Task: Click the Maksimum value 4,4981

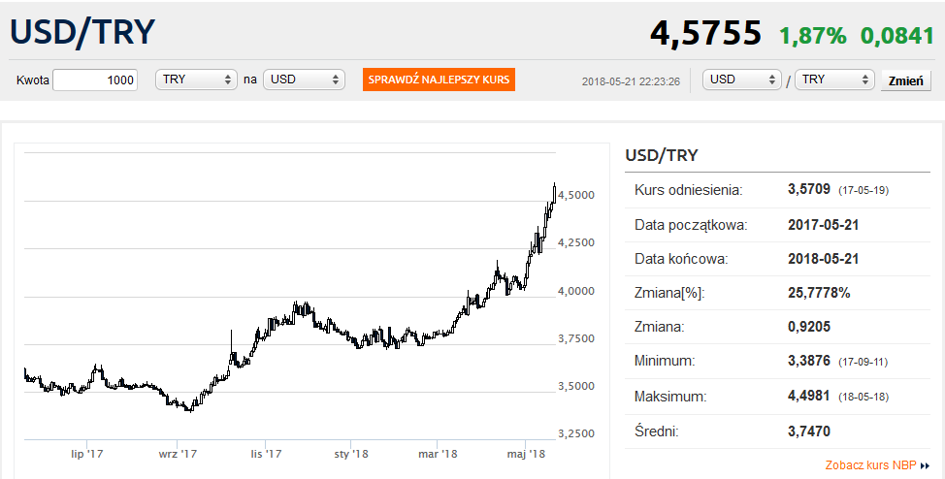Action: pyautogui.click(x=809, y=397)
